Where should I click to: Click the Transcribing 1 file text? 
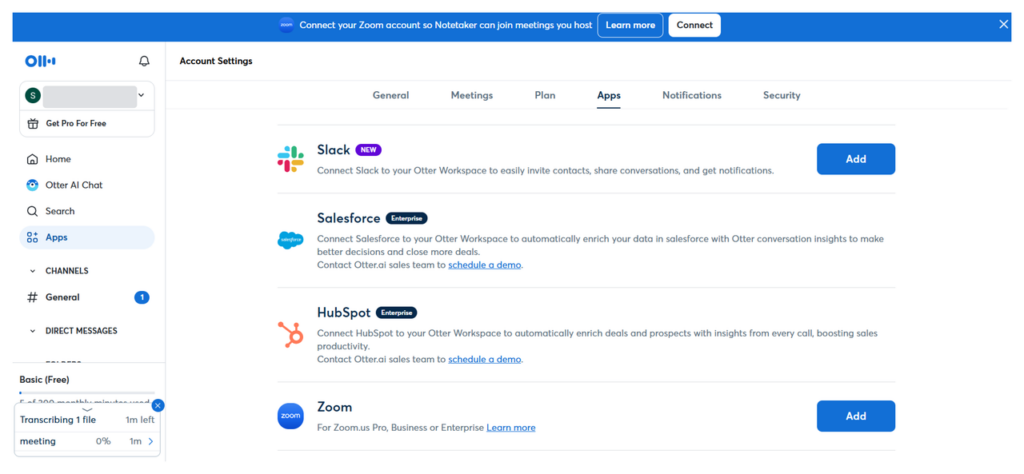click(x=58, y=420)
